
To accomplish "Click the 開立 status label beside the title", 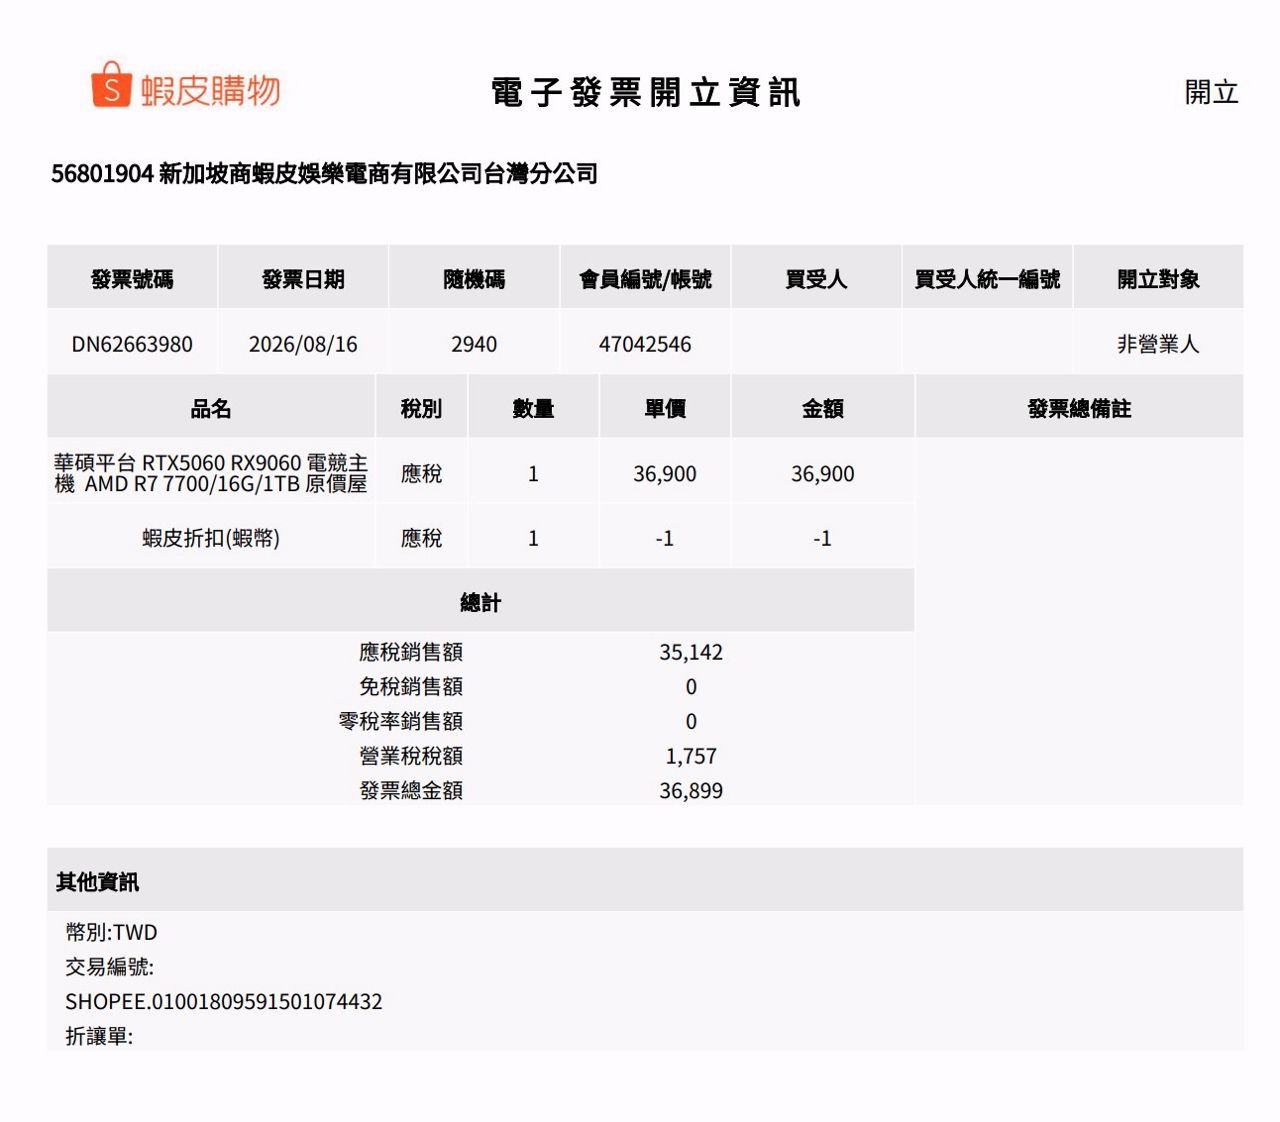I will point(1211,92).
